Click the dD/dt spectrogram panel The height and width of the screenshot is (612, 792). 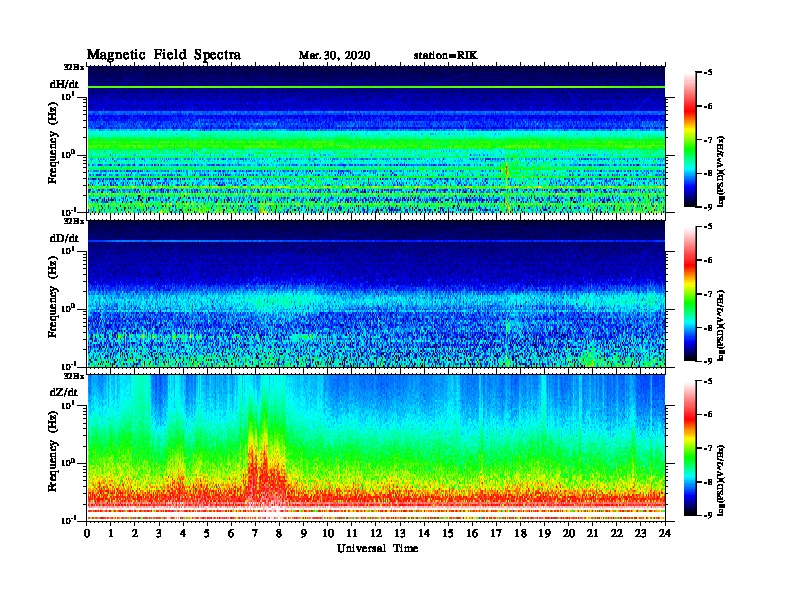pos(376,294)
